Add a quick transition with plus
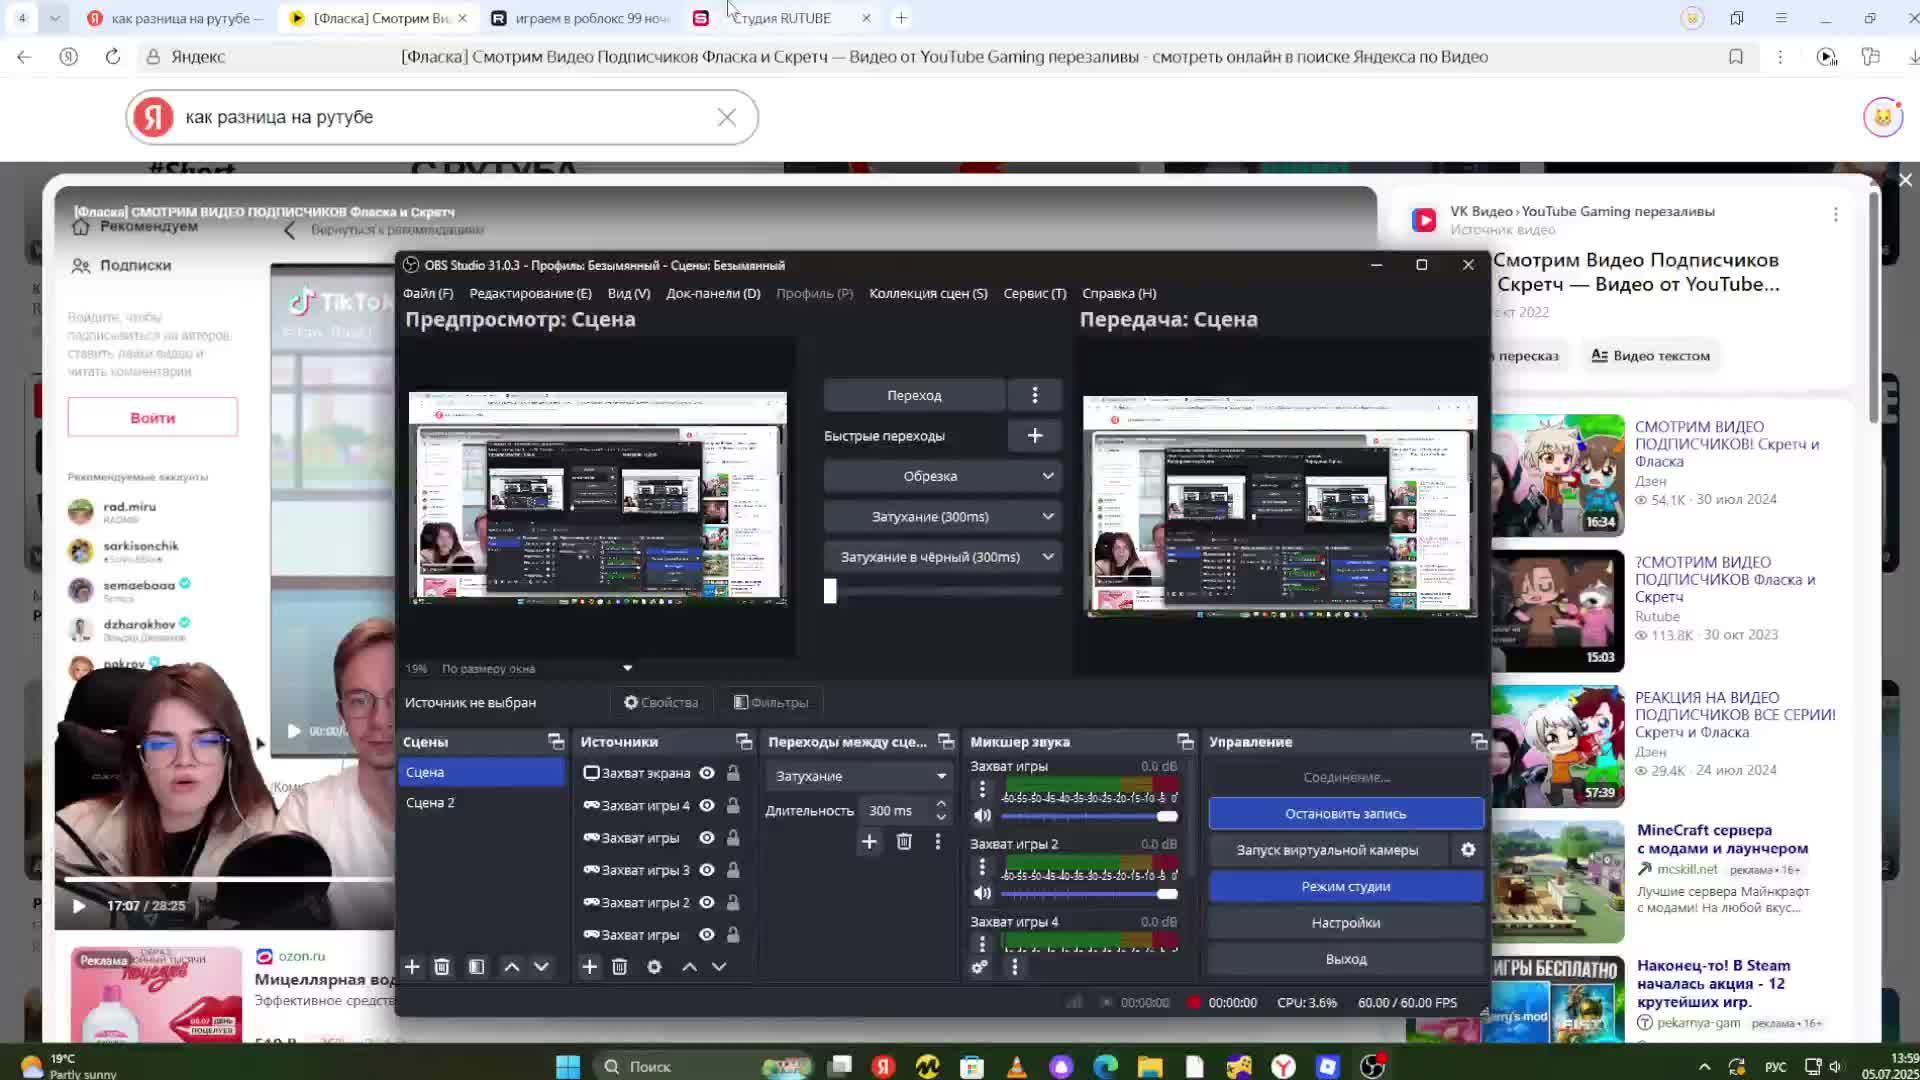Image resolution: width=1920 pixels, height=1080 pixels. pyautogui.click(x=1035, y=436)
